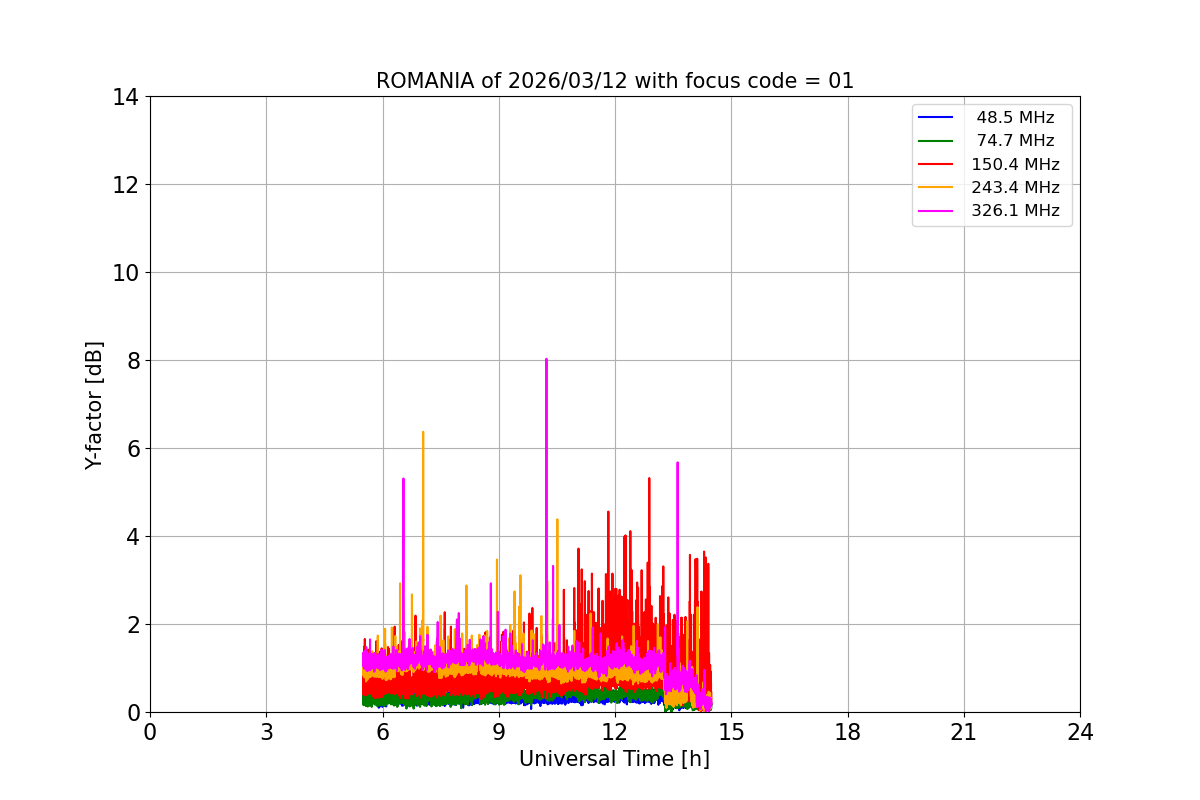Select the 326.1 MHz legend label
The image size is (1200, 800).
[x=1015, y=211]
